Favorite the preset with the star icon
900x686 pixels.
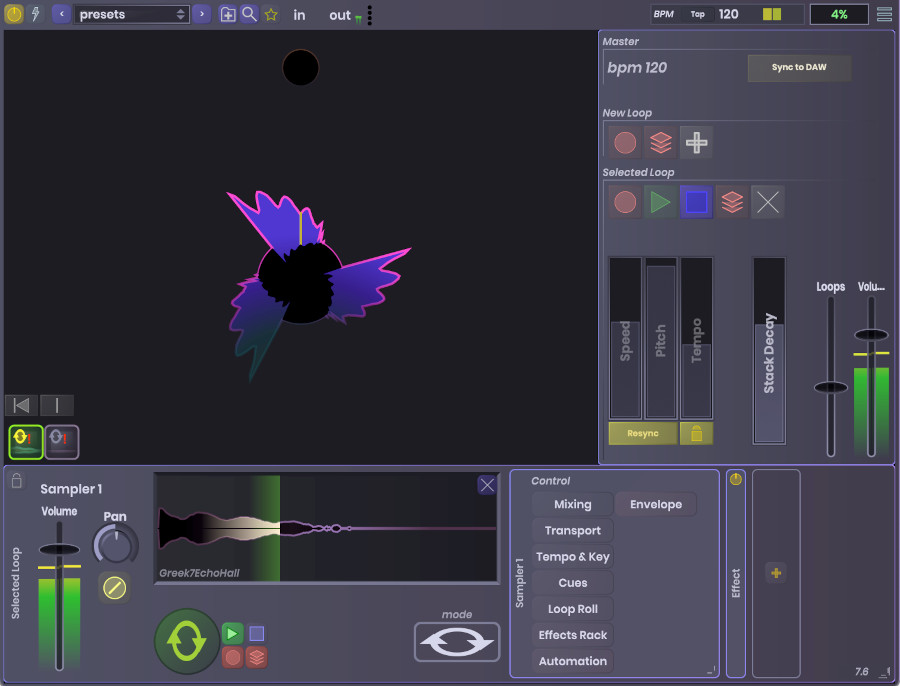pos(271,15)
